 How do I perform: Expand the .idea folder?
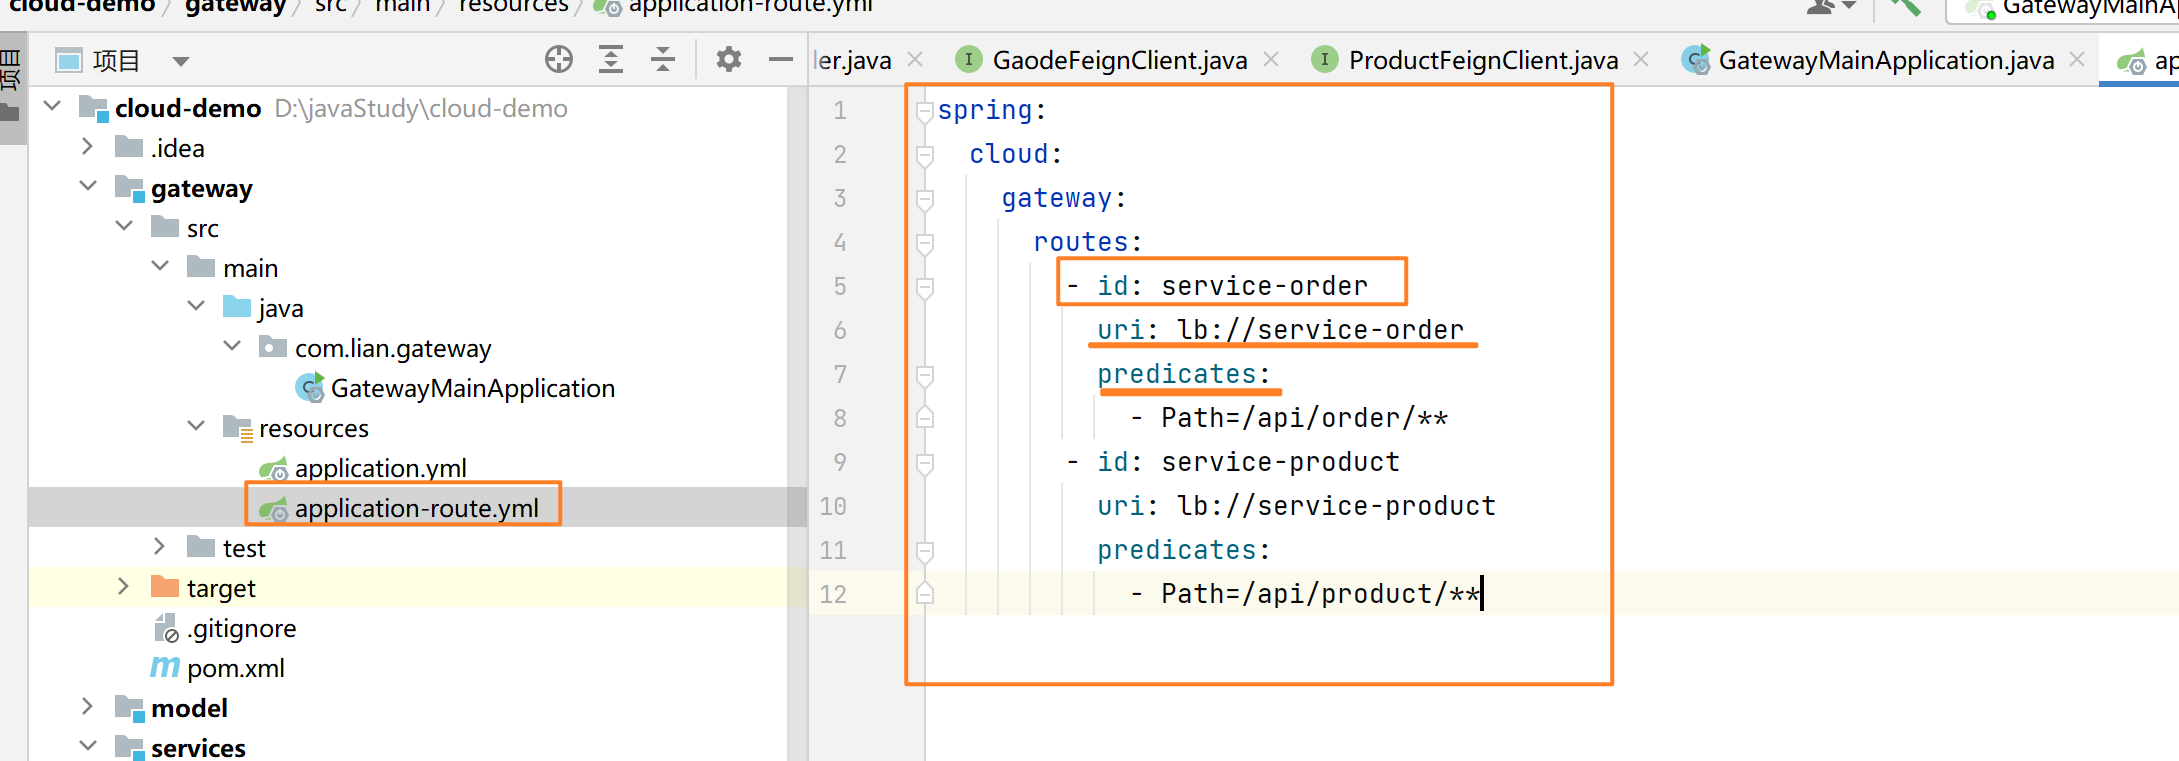pyautogui.click(x=88, y=147)
